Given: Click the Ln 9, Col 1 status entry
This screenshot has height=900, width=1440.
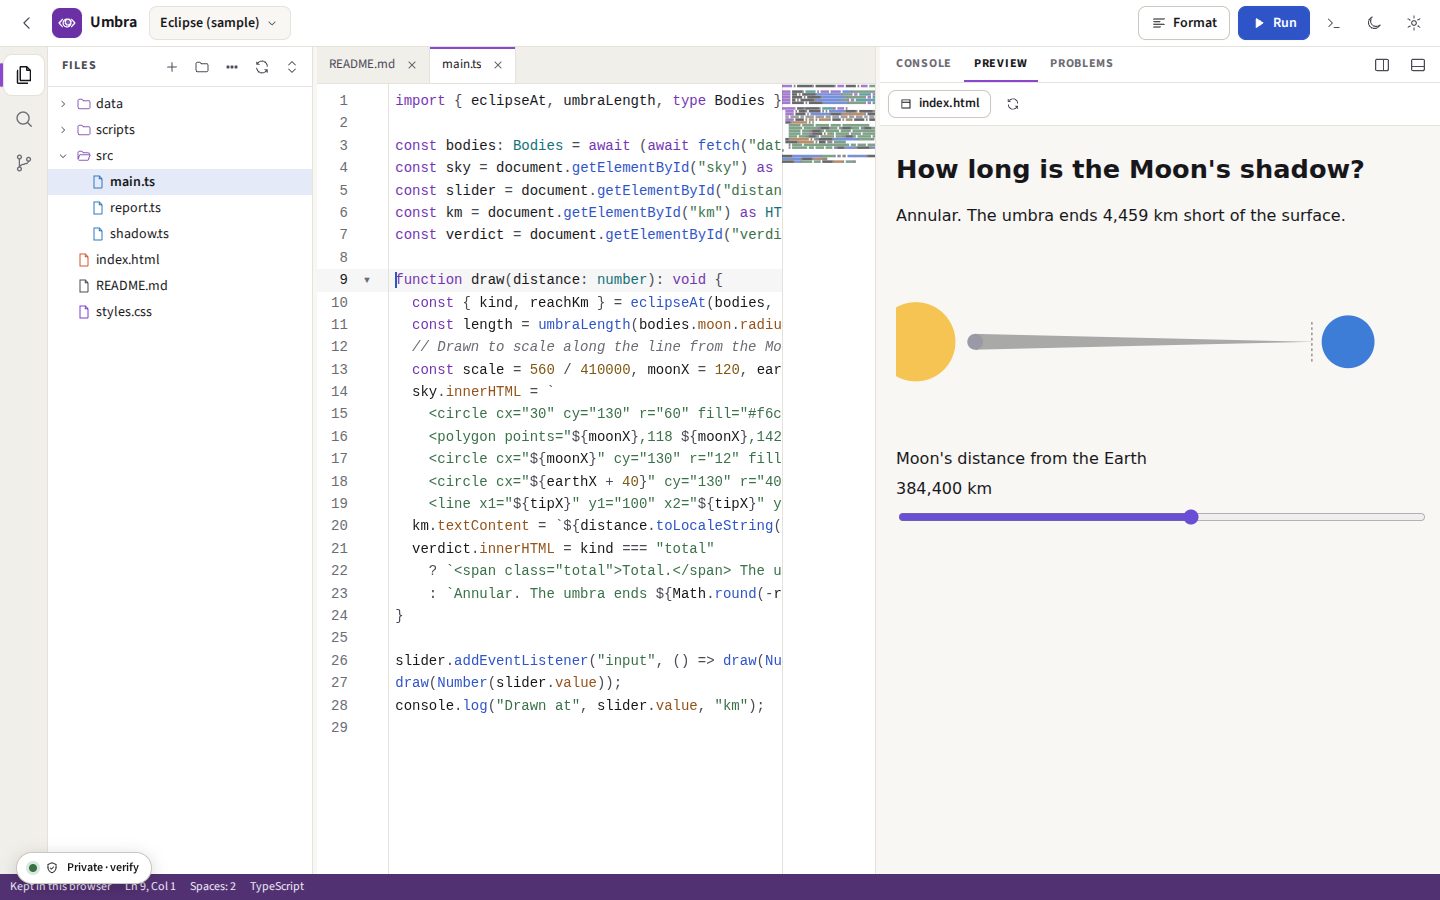Looking at the screenshot, I should pos(150,886).
